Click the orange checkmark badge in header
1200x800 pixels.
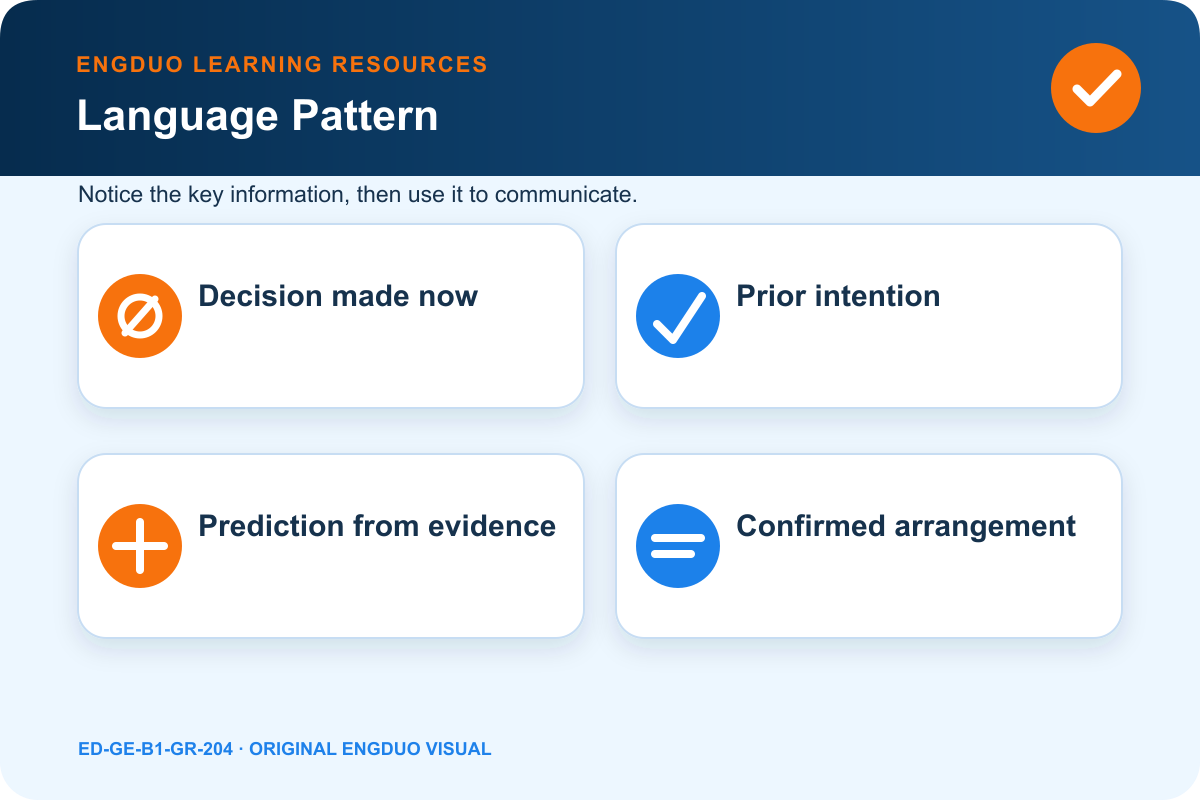[x=1096, y=88]
